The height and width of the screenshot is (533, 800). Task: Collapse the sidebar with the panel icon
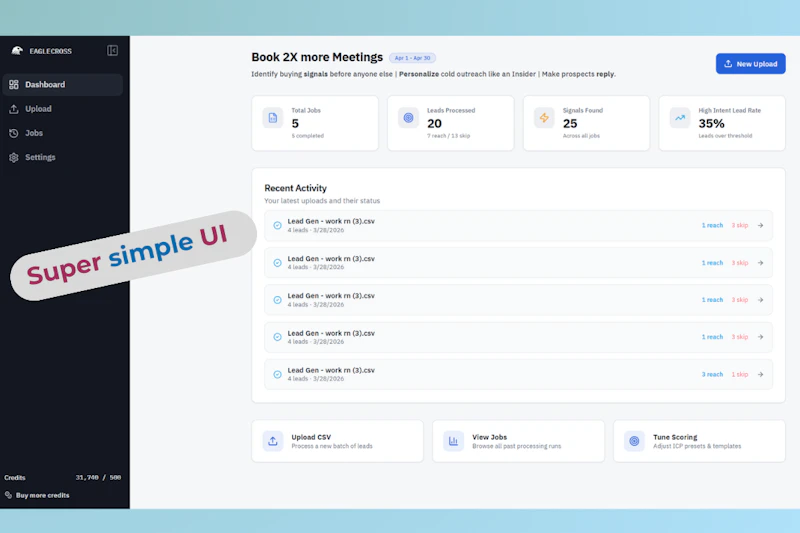point(112,50)
